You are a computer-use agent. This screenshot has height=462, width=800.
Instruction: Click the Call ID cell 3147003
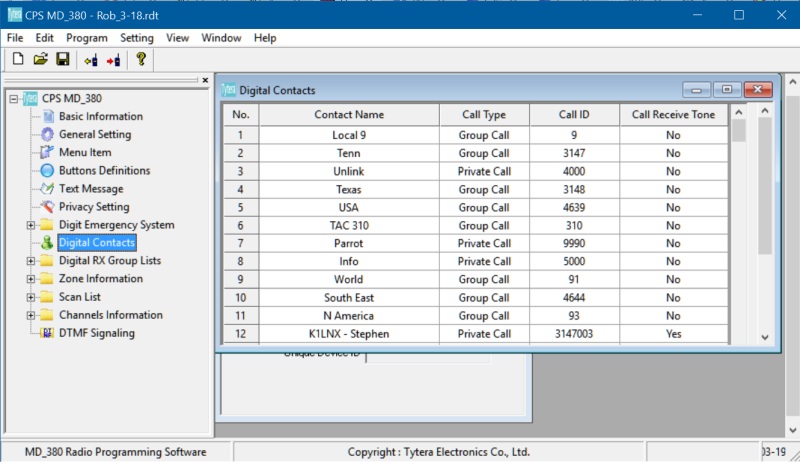574,334
